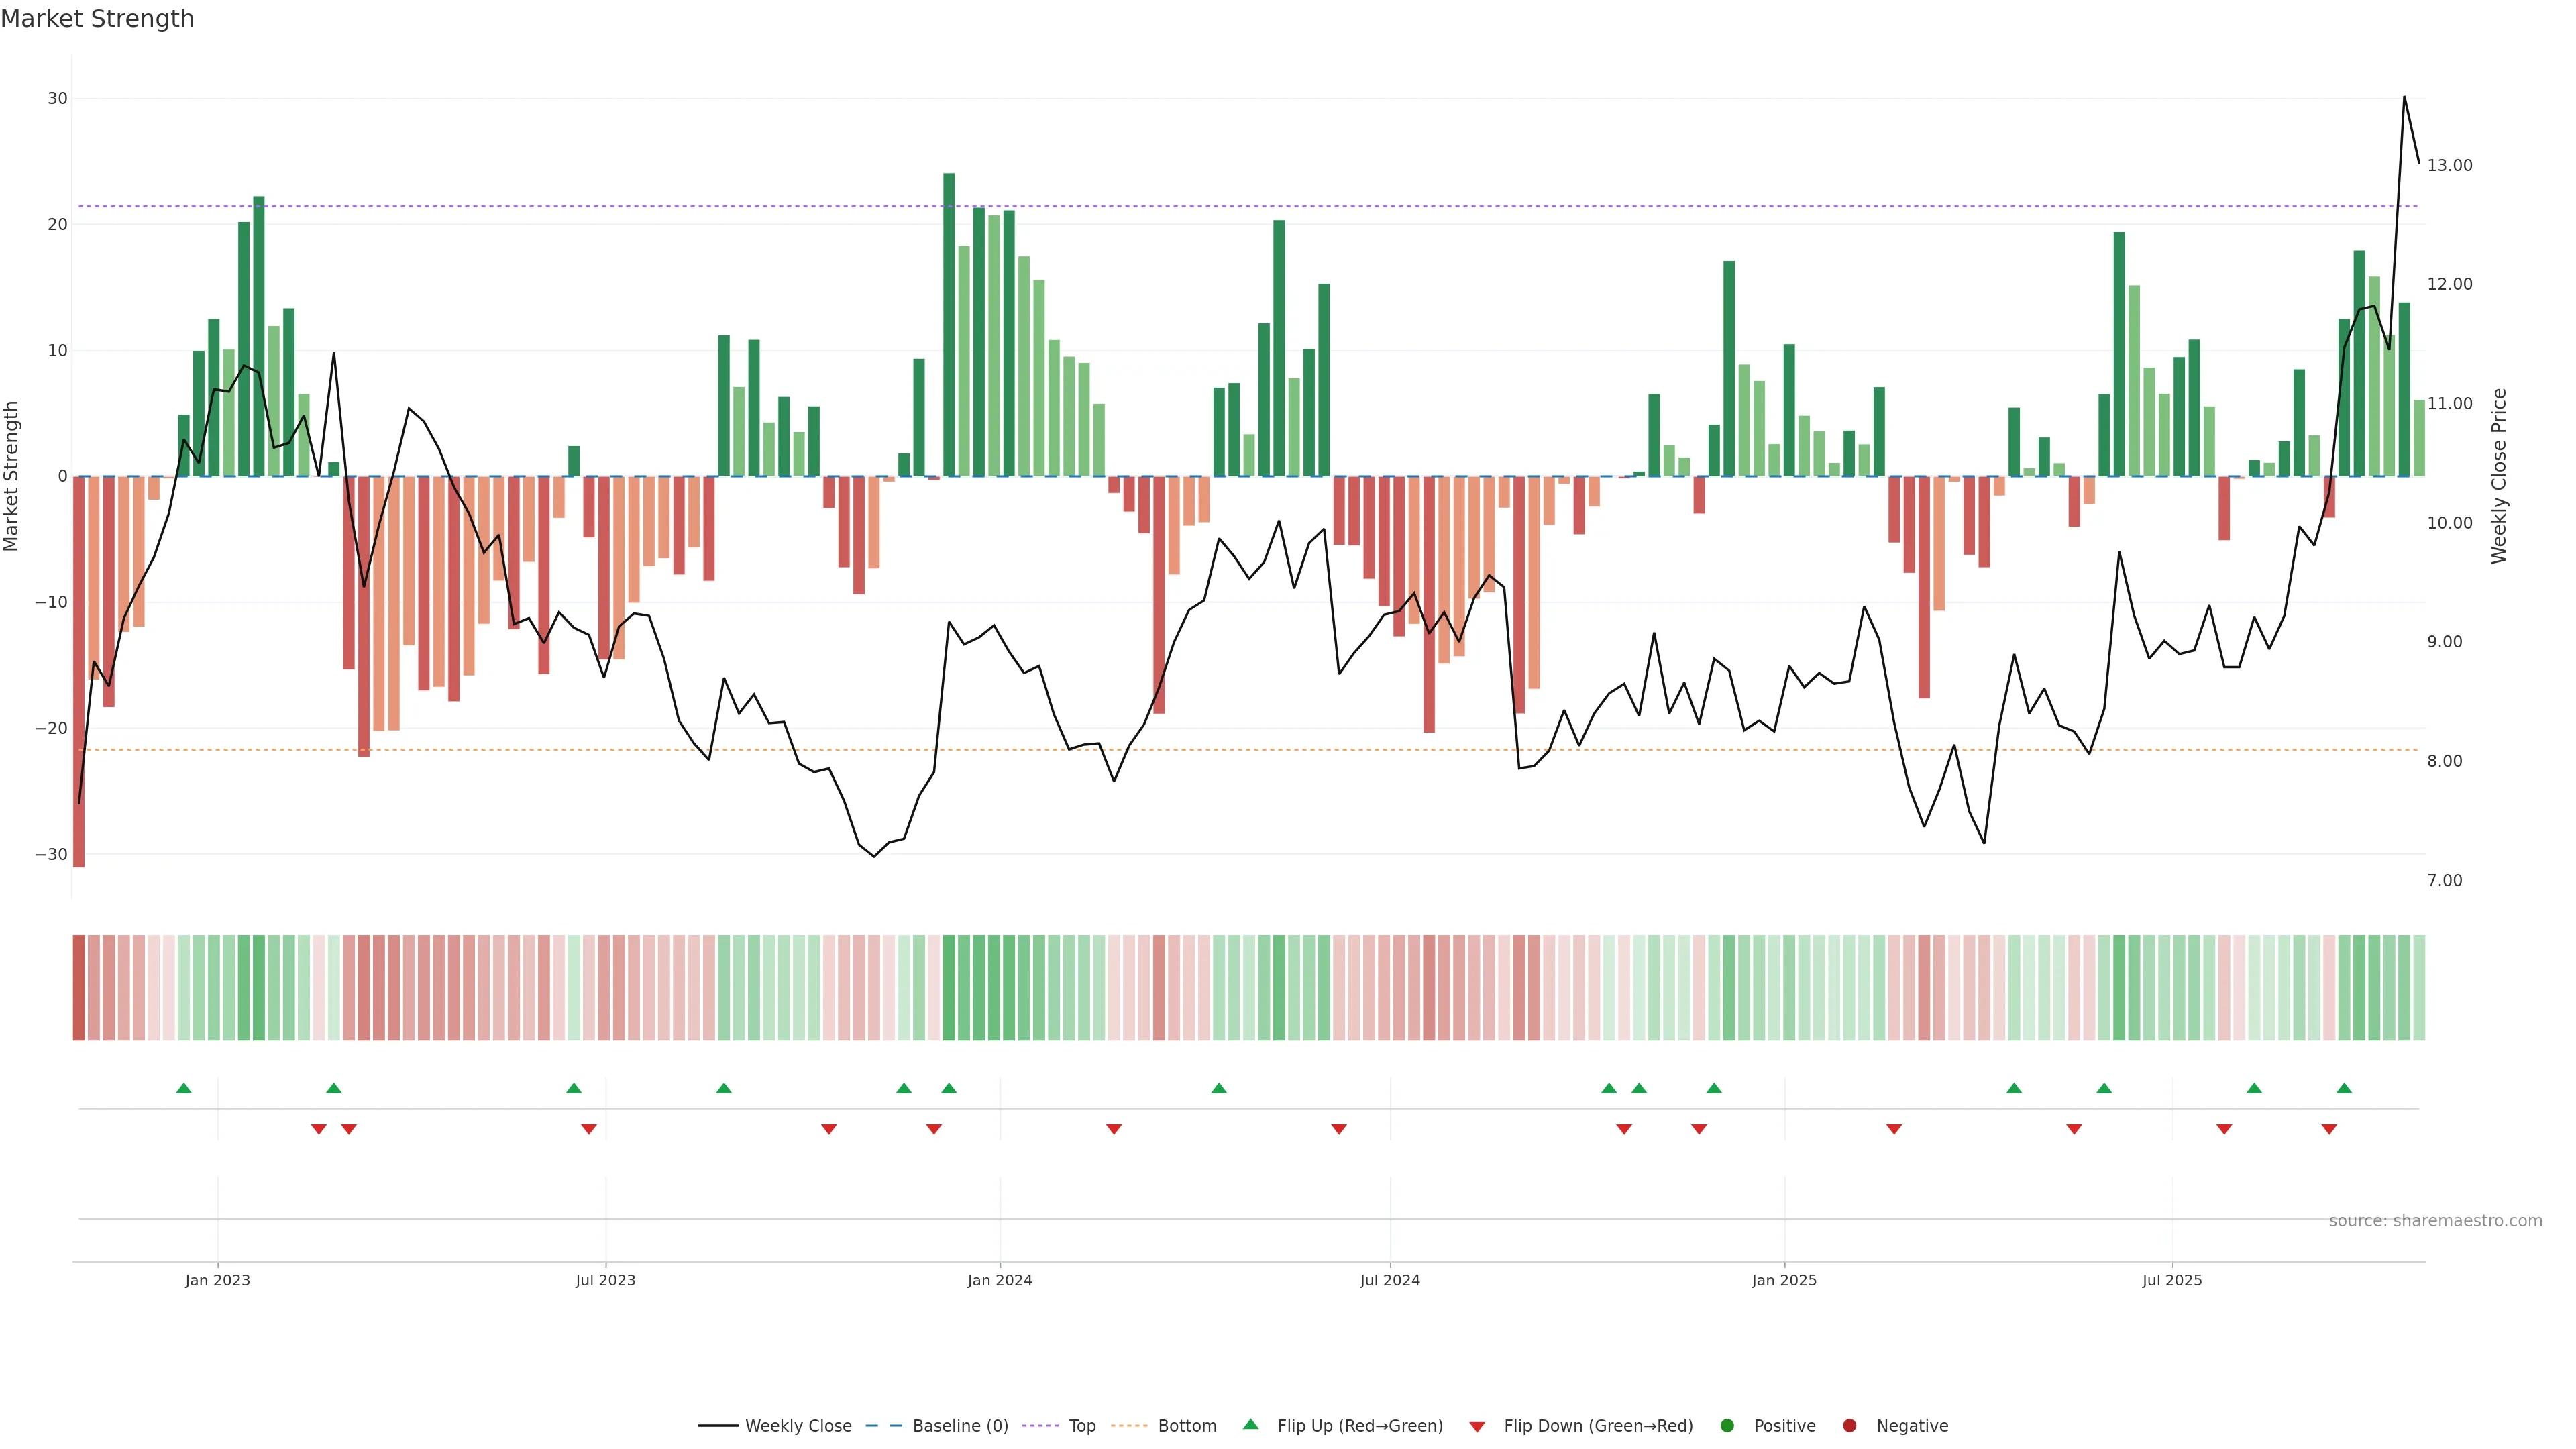The image size is (2576, 1449).
Task: Click the Market Strength chart title
Action: 97,19
